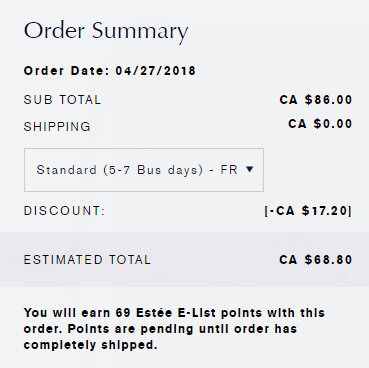This screenshot has height=368, width=369.
Task: Click the ESTIMATED TOTAL label
Action: [87, 260]
